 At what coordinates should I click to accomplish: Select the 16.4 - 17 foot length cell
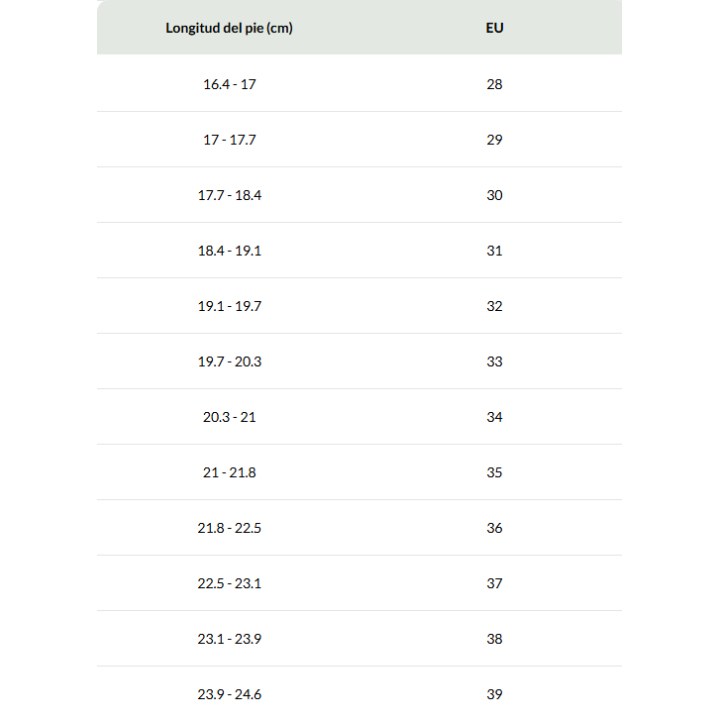pos(229,84)
